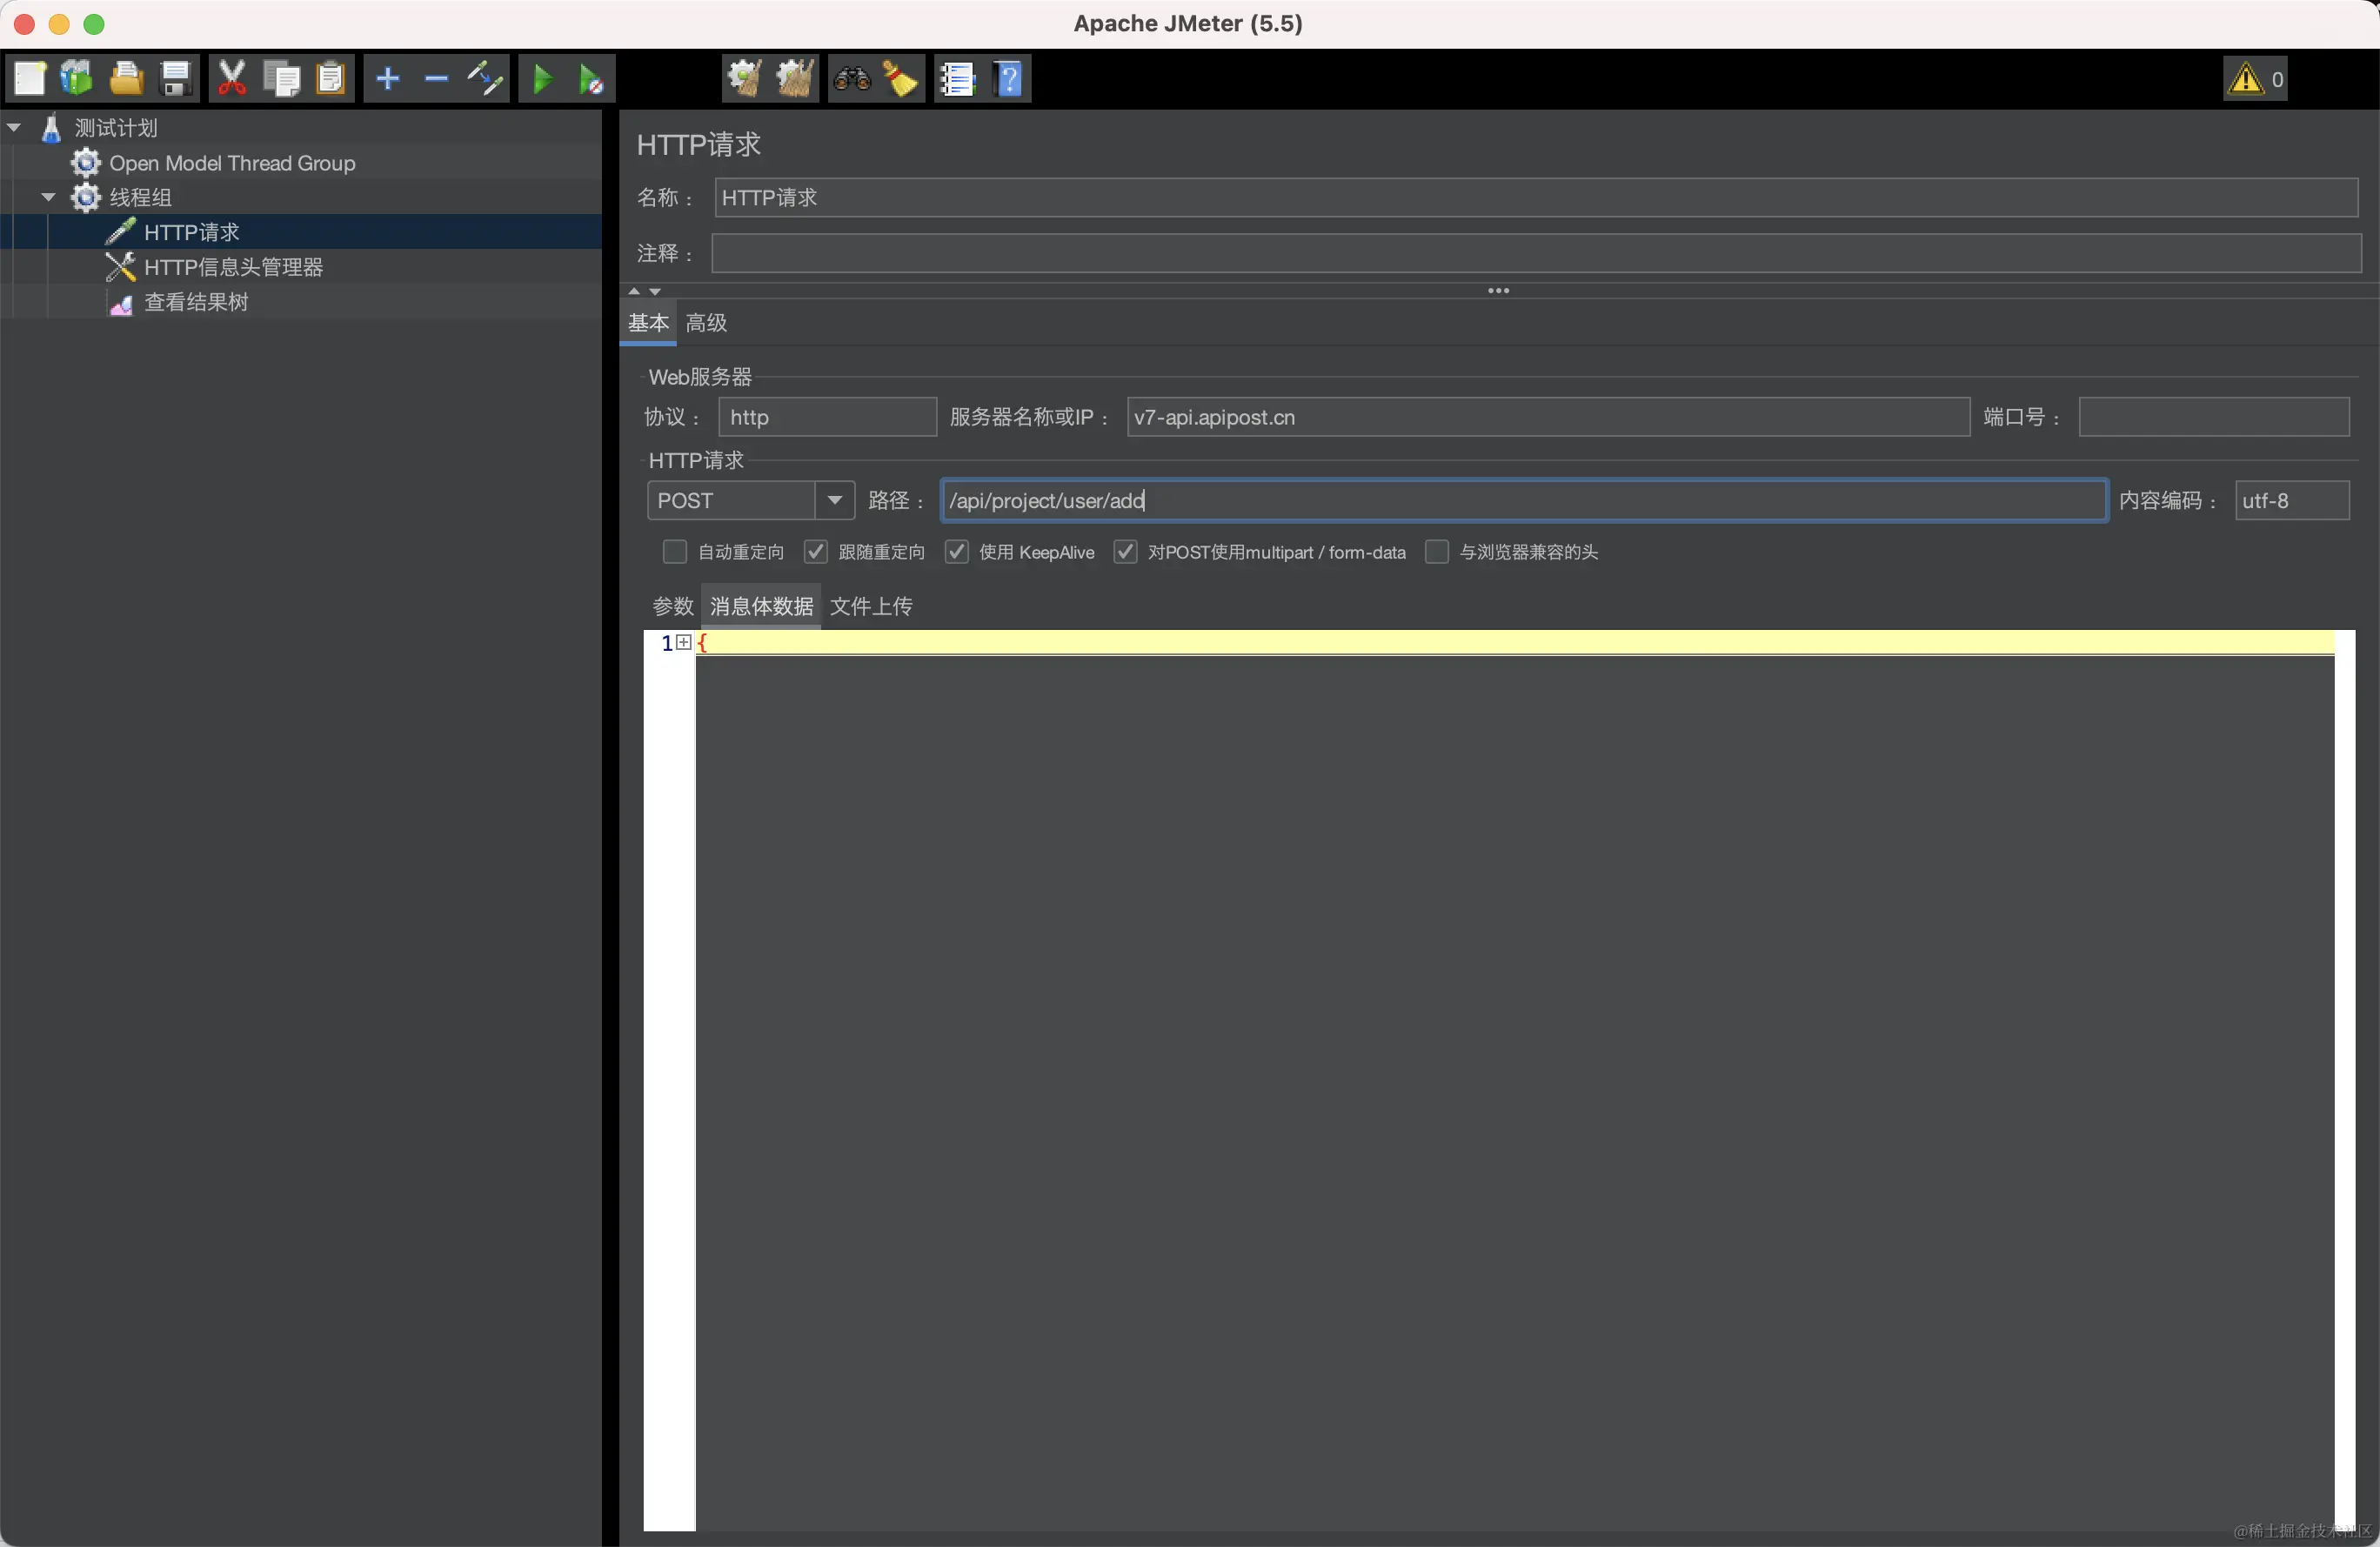
Task: Enable the 与浏览器兼容的头 checkbox
Action: (x=1437, y=552)
